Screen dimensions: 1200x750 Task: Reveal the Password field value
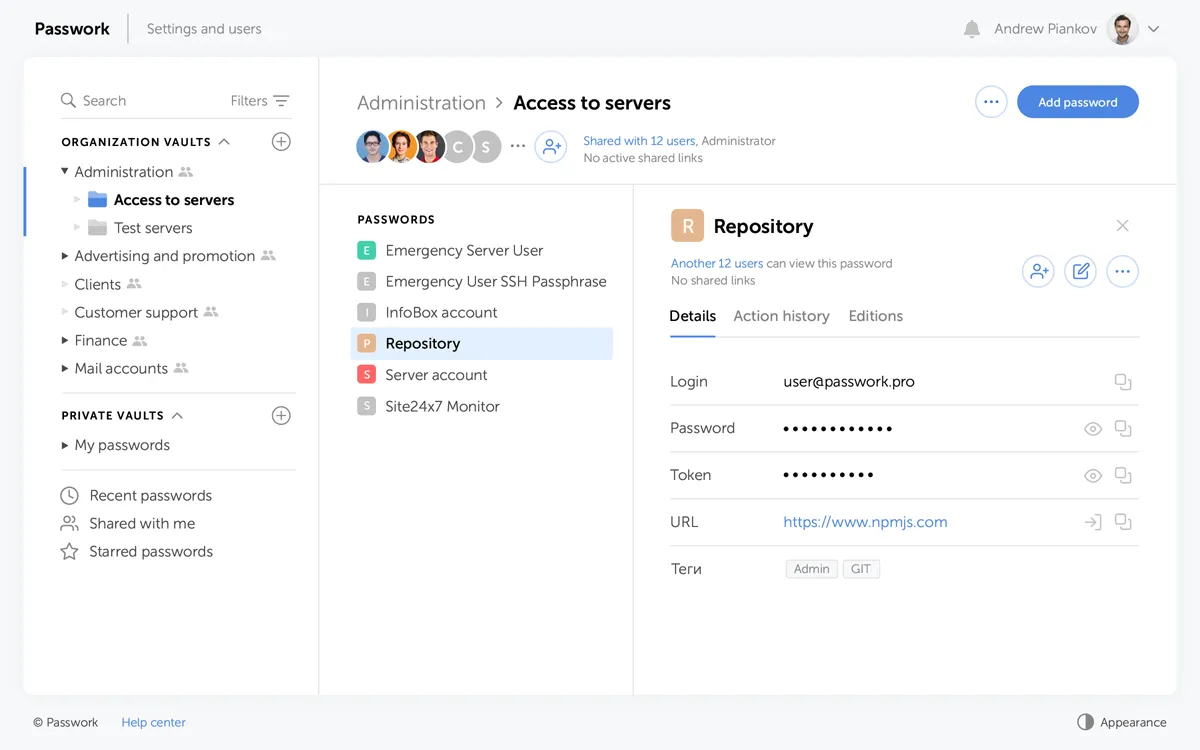click(1093, 429)
